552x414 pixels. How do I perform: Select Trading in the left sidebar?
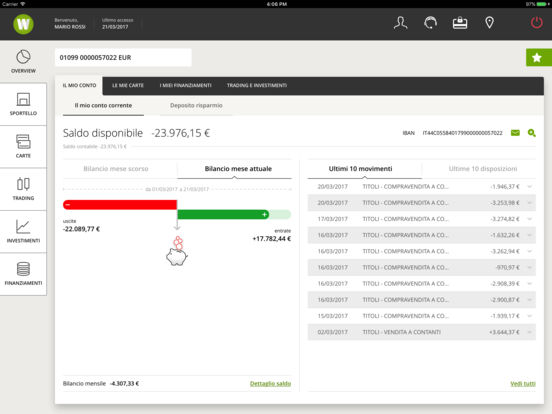pos(23,189)
